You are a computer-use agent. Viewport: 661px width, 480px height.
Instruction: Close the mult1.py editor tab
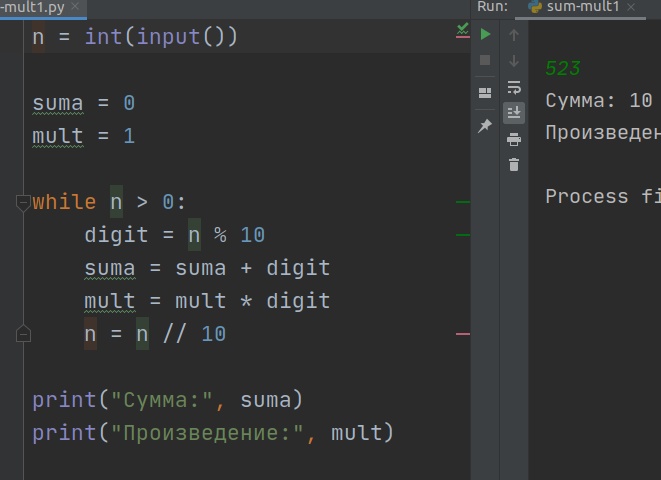coord(75,6)
